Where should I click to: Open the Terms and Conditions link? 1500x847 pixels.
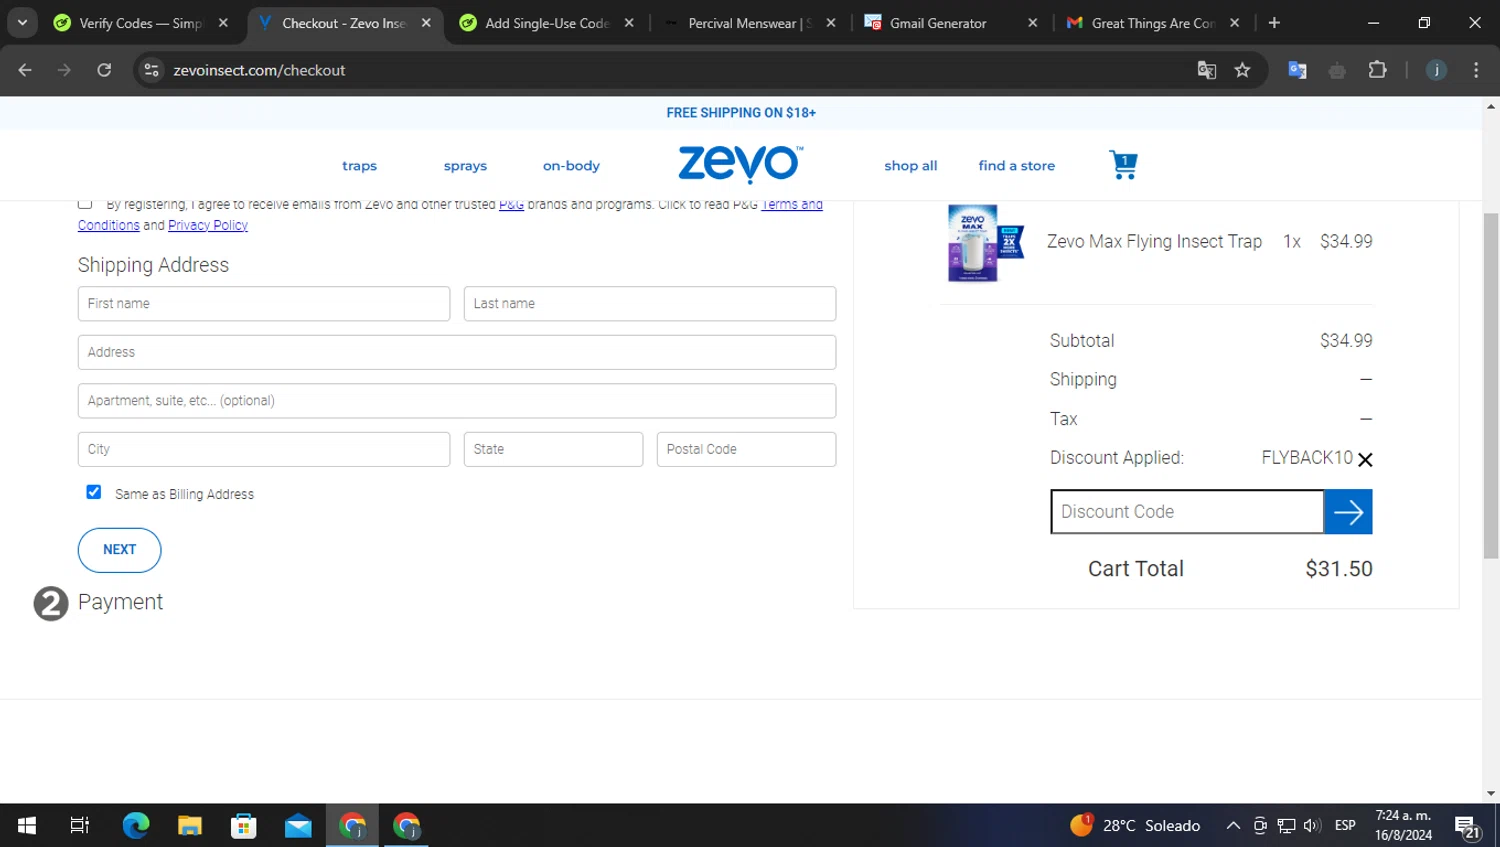click(792, 205)
